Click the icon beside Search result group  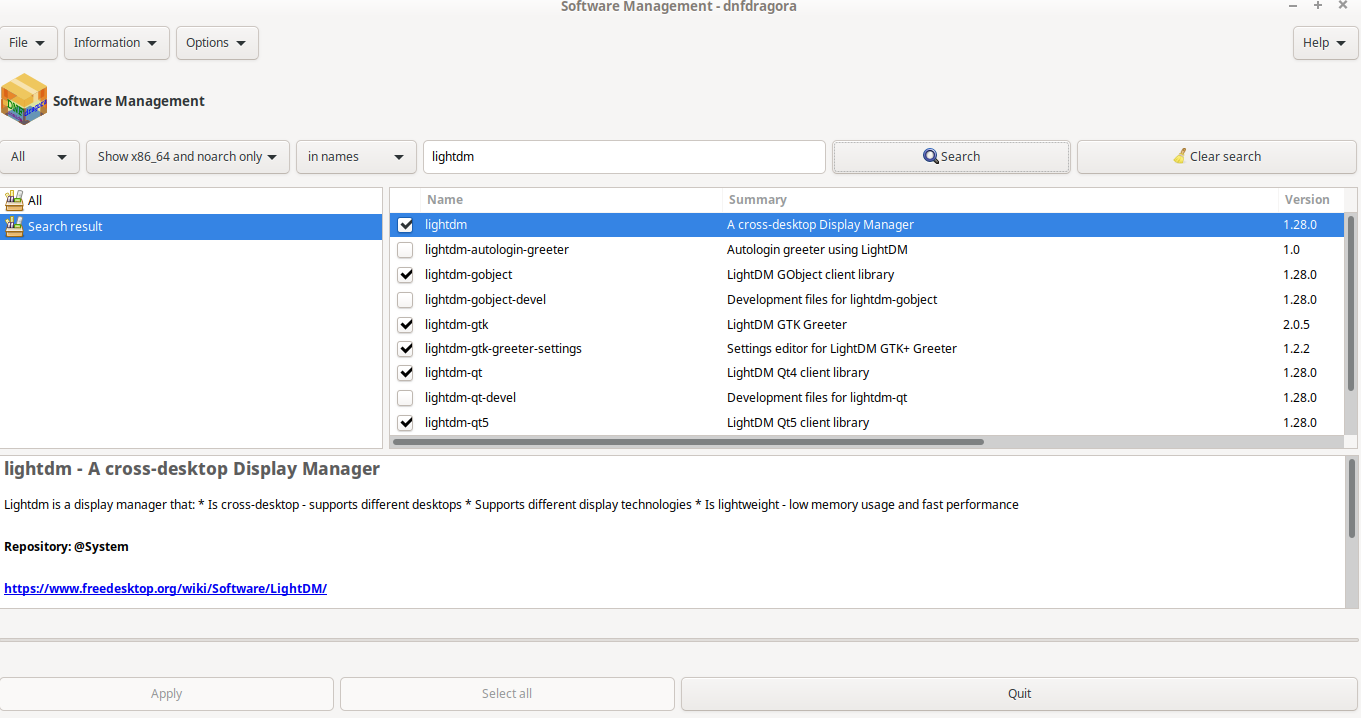pyautogui.click(x=14, y=226)
